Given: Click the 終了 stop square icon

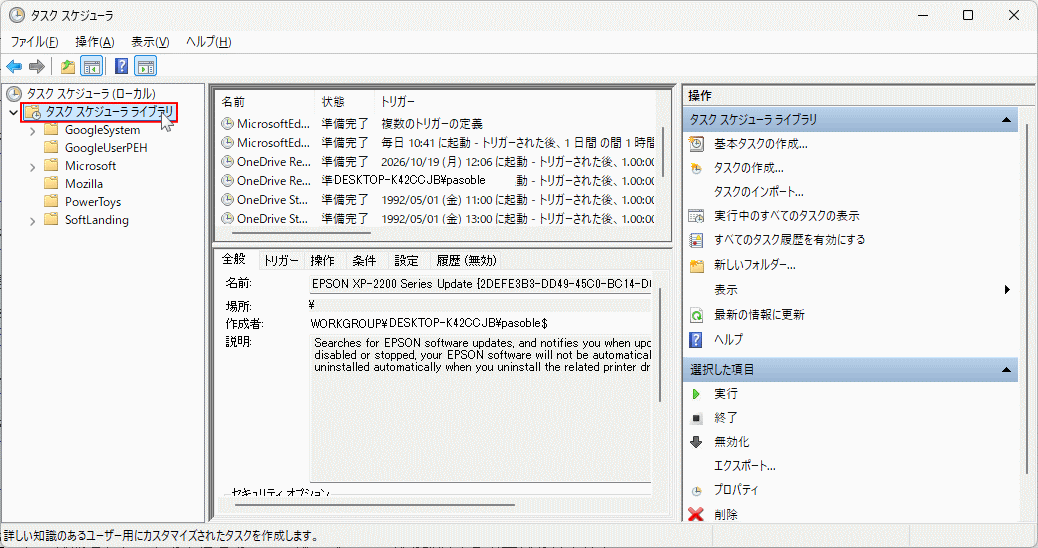Looking at the screenshot, I should coord(696,418).
